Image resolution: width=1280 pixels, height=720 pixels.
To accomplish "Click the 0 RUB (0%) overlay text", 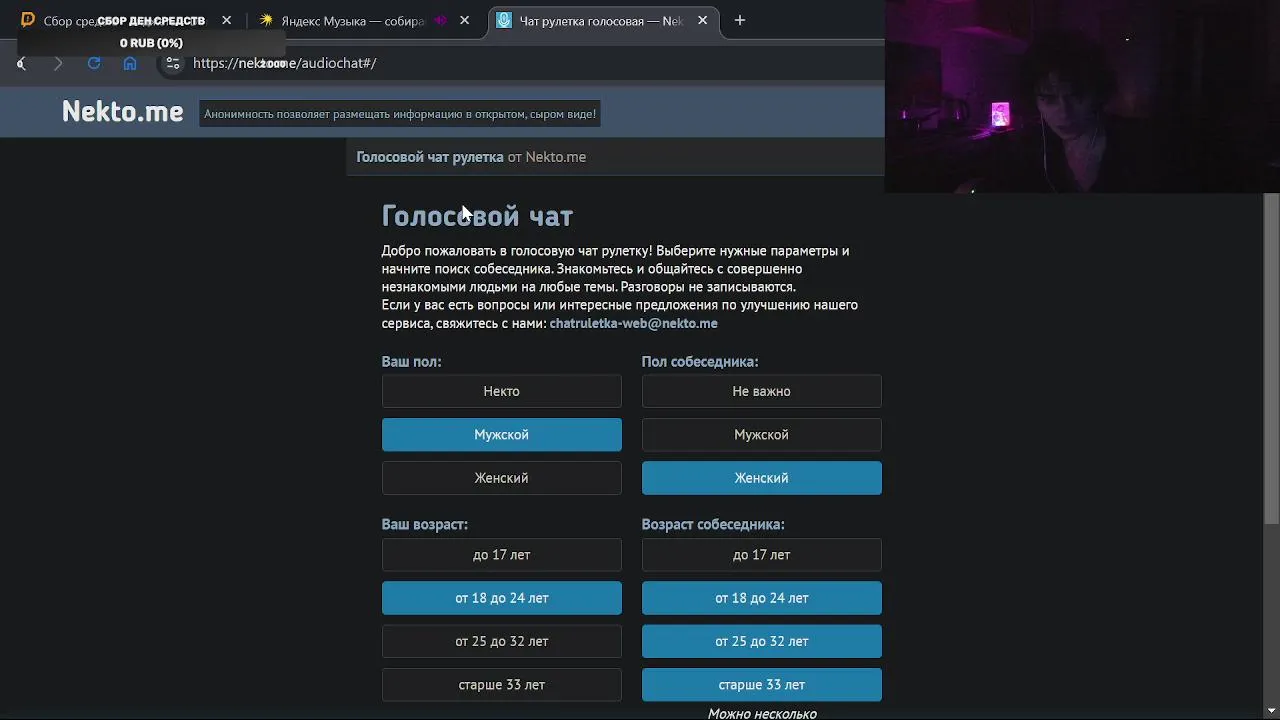I will [151, 43].
